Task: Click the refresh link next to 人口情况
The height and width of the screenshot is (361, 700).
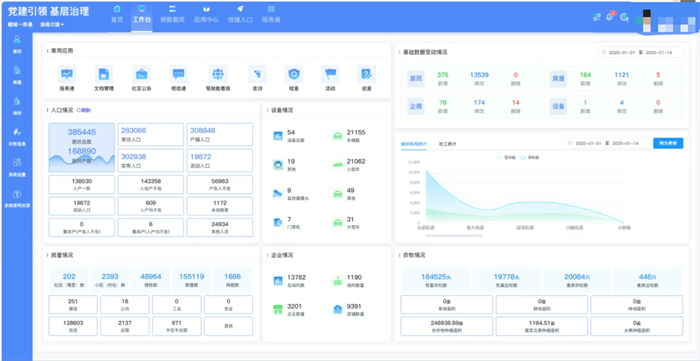Action: coord(83,110)
